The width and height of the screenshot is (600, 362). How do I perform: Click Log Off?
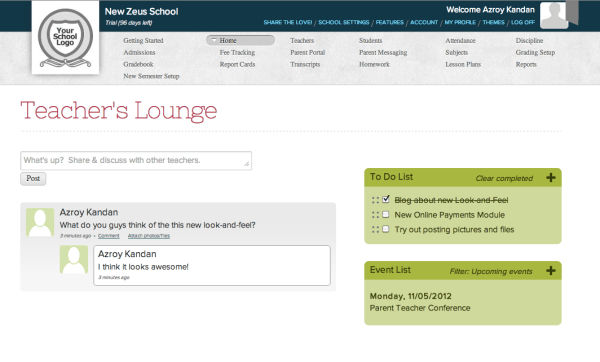coord(523,23)
